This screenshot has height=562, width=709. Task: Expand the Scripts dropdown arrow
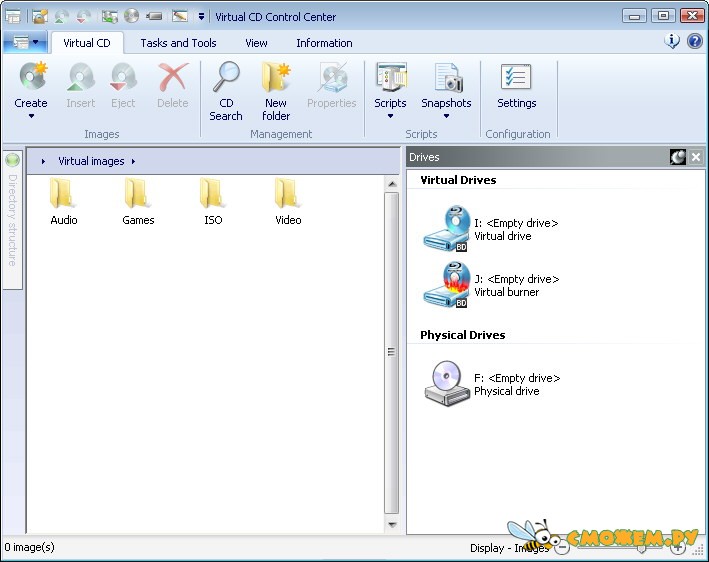(x=390, y=116)
